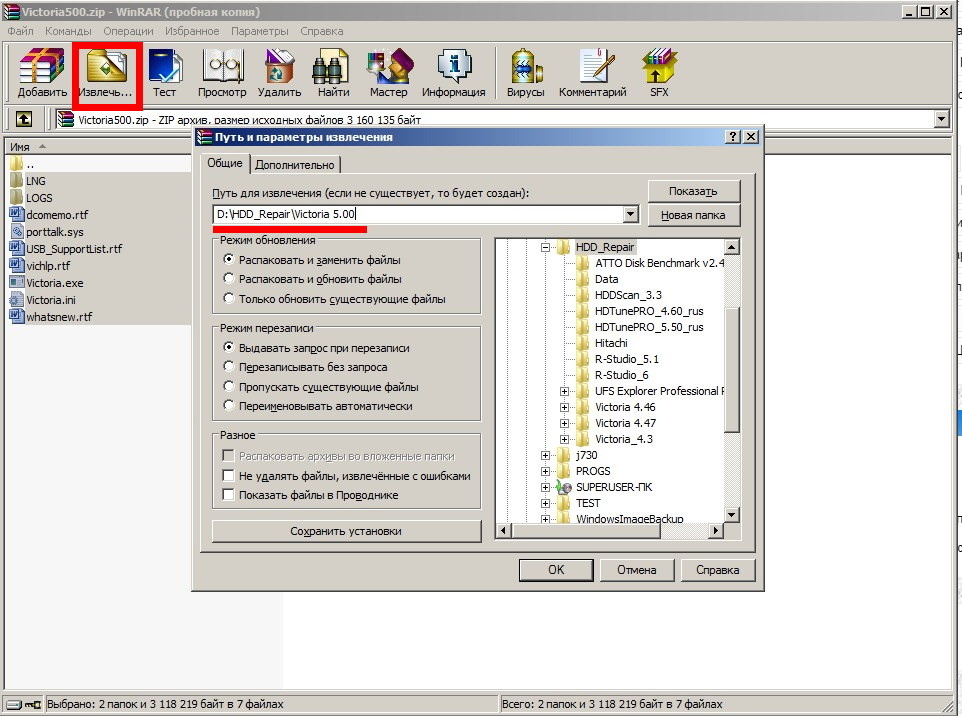
Task: Click the dialog Справка button
Action: [717, 569]
